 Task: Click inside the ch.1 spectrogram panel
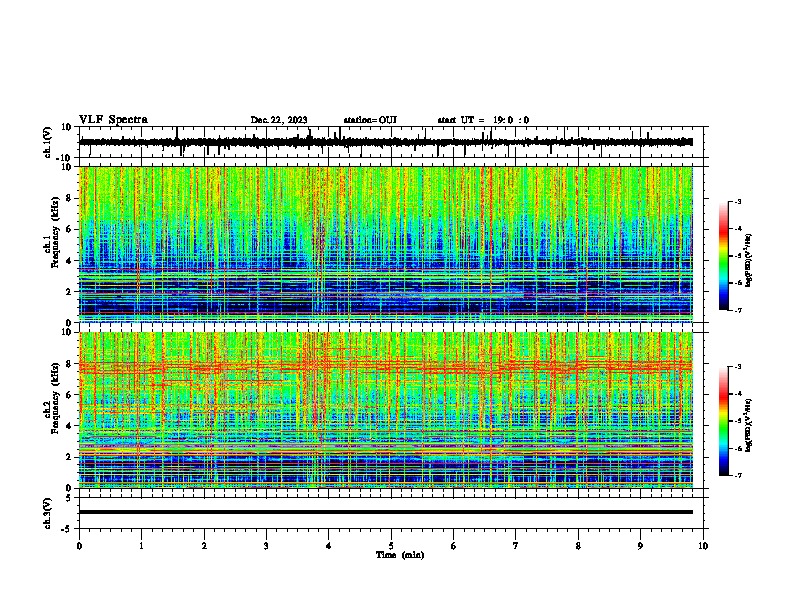tap(386, 244)
